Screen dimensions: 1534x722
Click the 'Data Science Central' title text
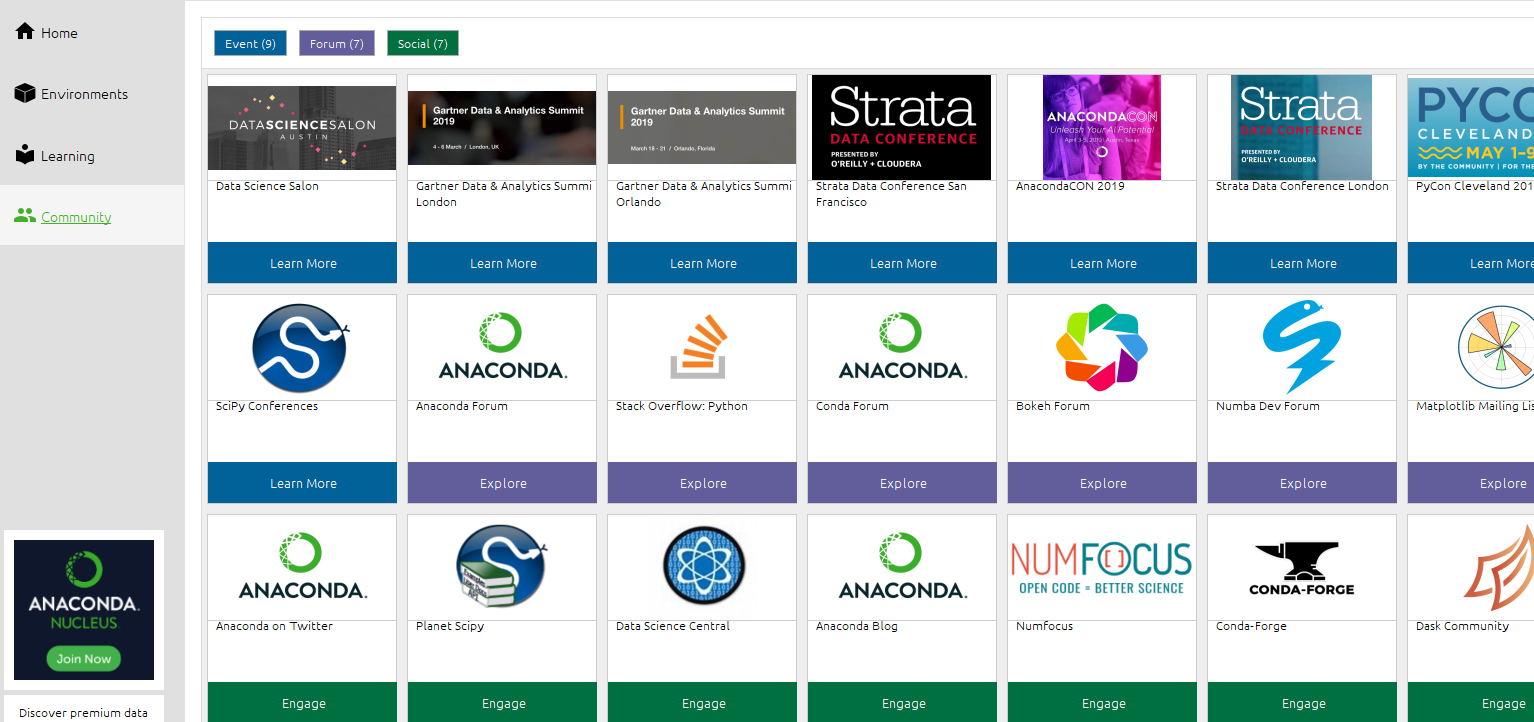673,626
